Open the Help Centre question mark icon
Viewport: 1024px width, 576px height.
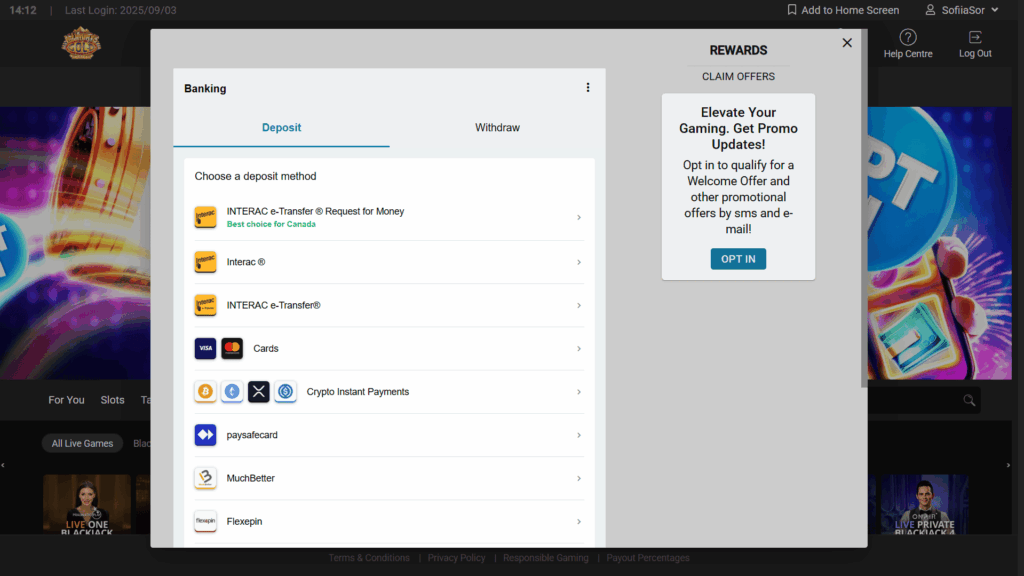[x=907, y=38]
